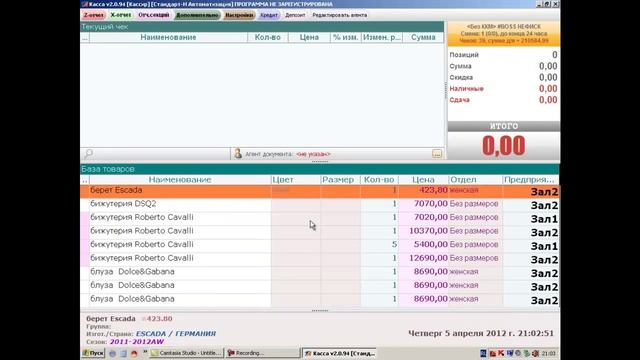
Task: Click the ИТОГО total 0,00 display
Action: pos(504,146)
